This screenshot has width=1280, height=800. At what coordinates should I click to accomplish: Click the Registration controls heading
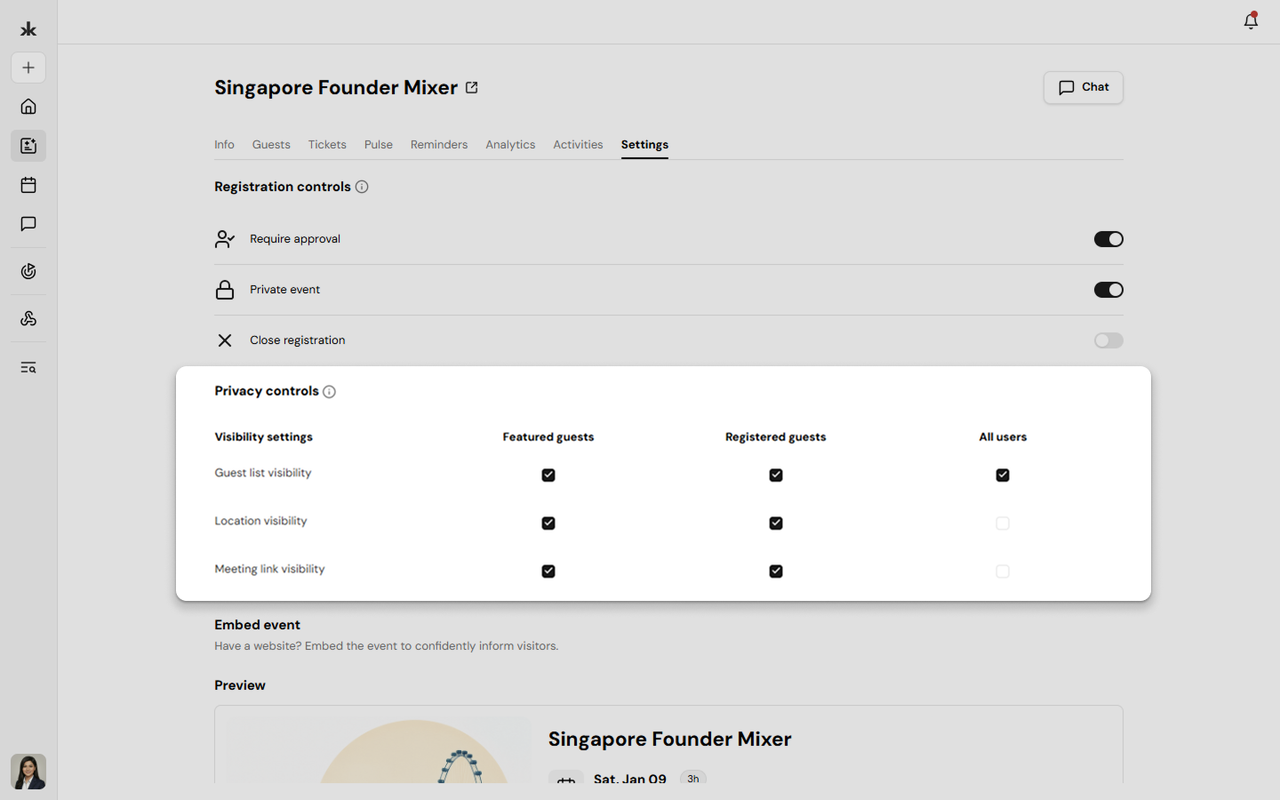point(282,187)
